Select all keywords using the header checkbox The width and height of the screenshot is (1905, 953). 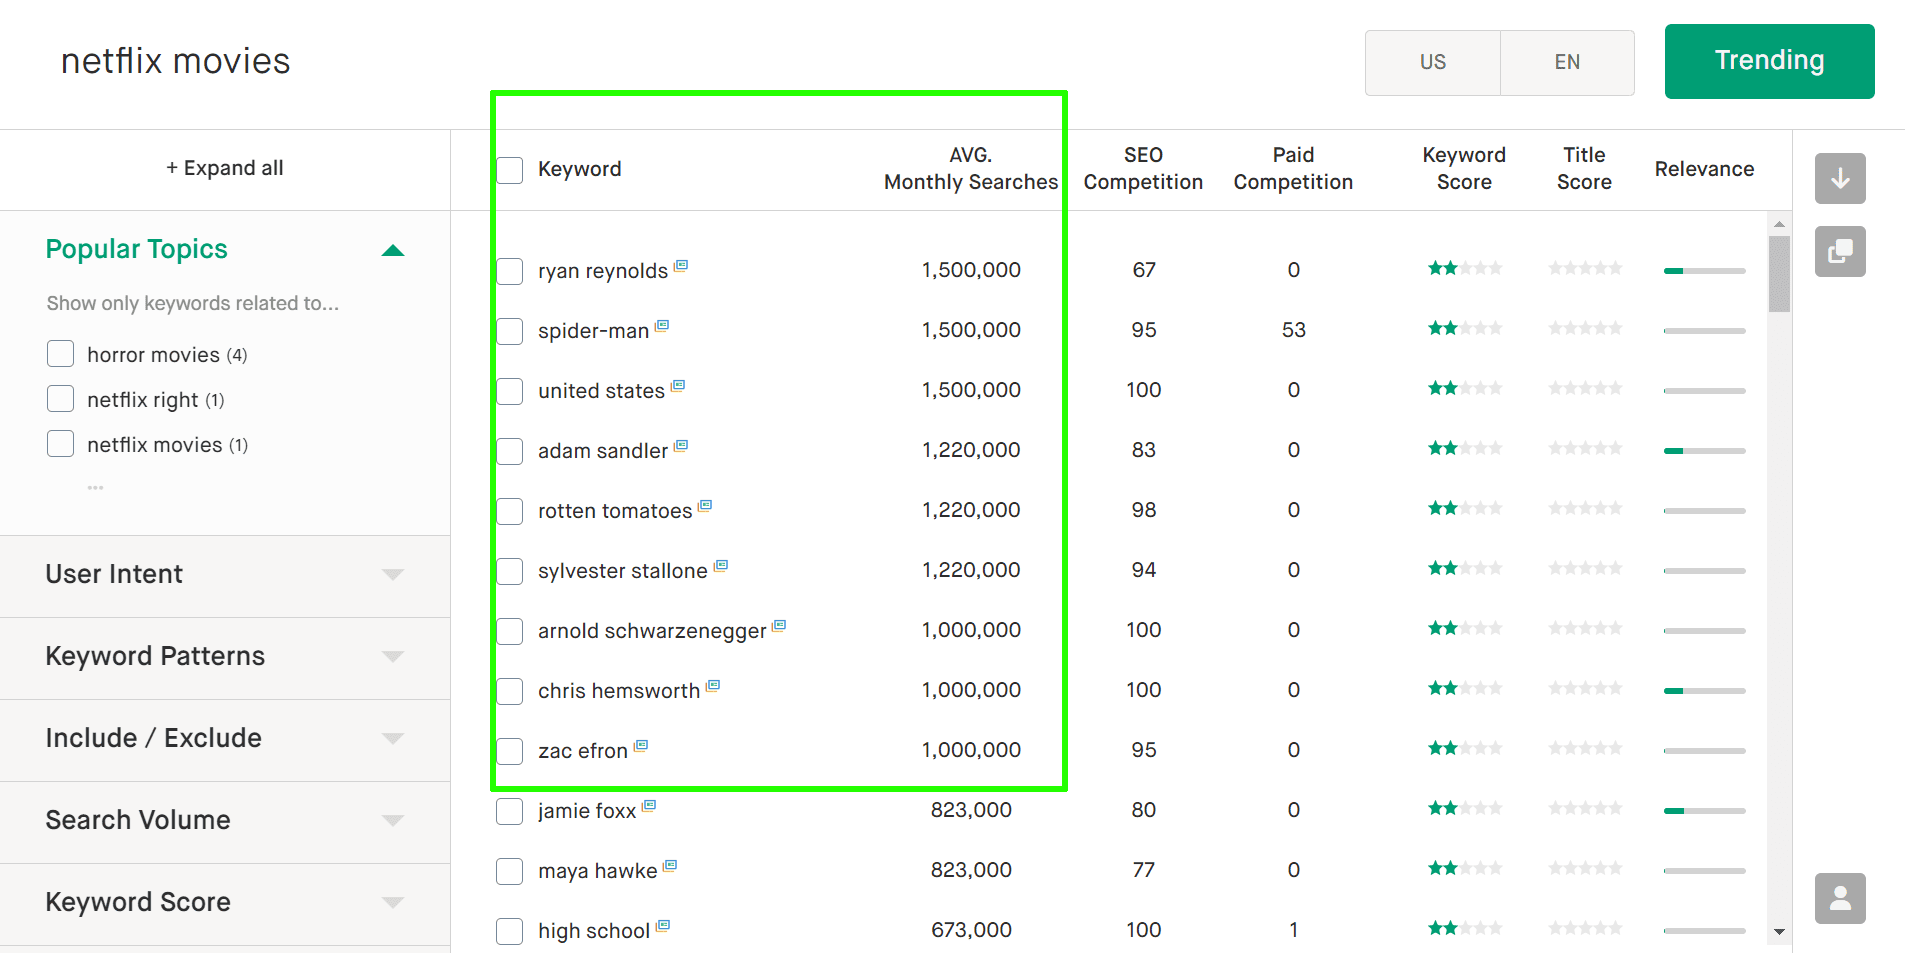(509, 170)
